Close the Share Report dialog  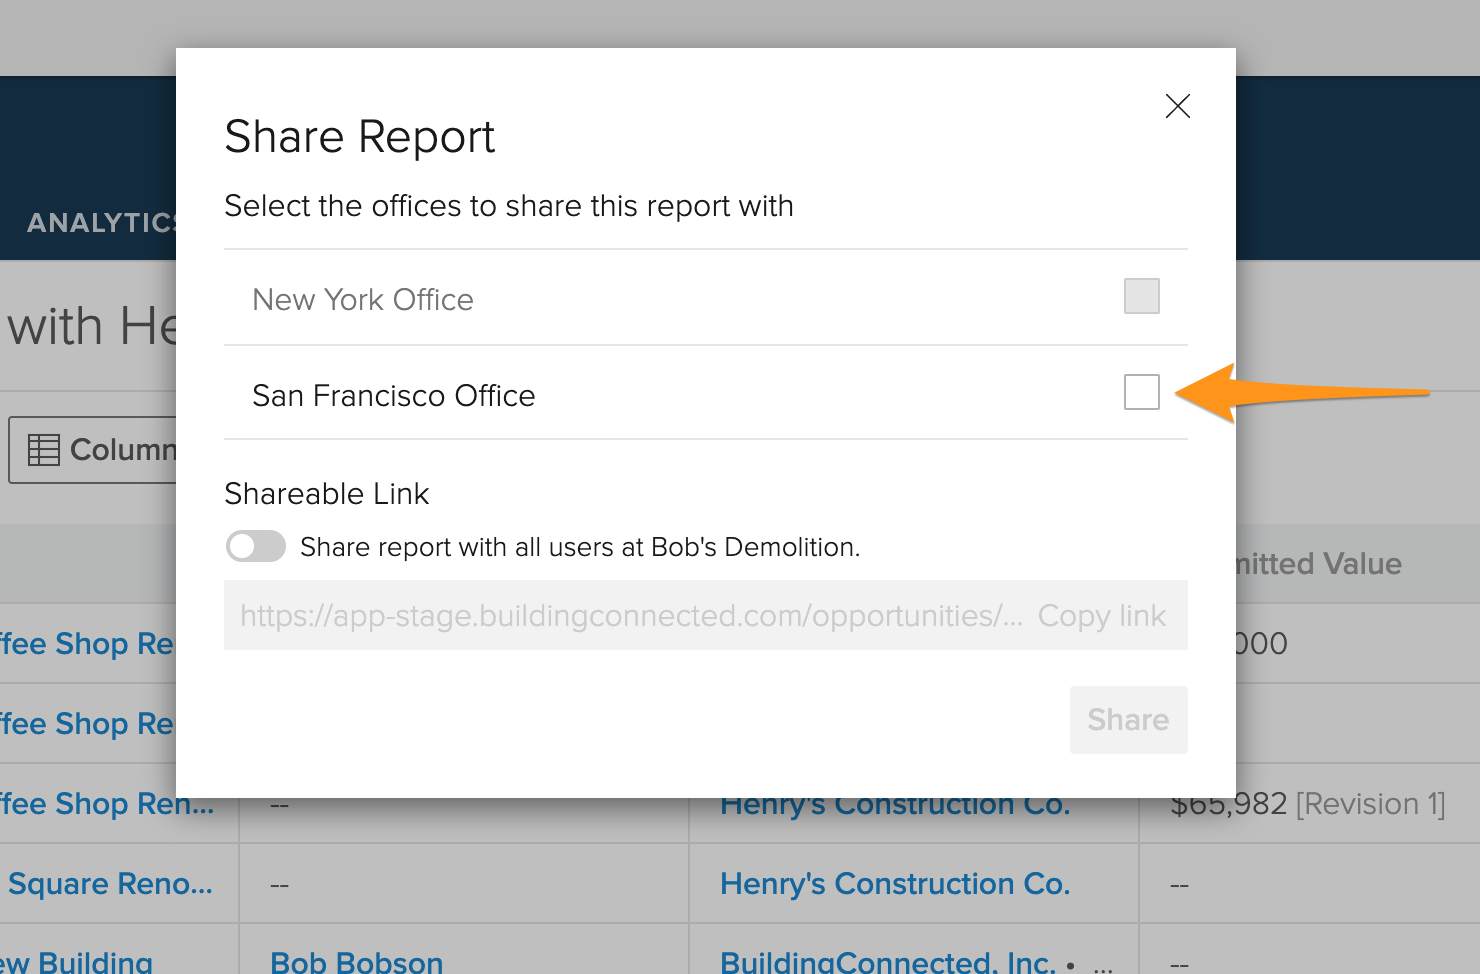click(x=1177, y=106)
